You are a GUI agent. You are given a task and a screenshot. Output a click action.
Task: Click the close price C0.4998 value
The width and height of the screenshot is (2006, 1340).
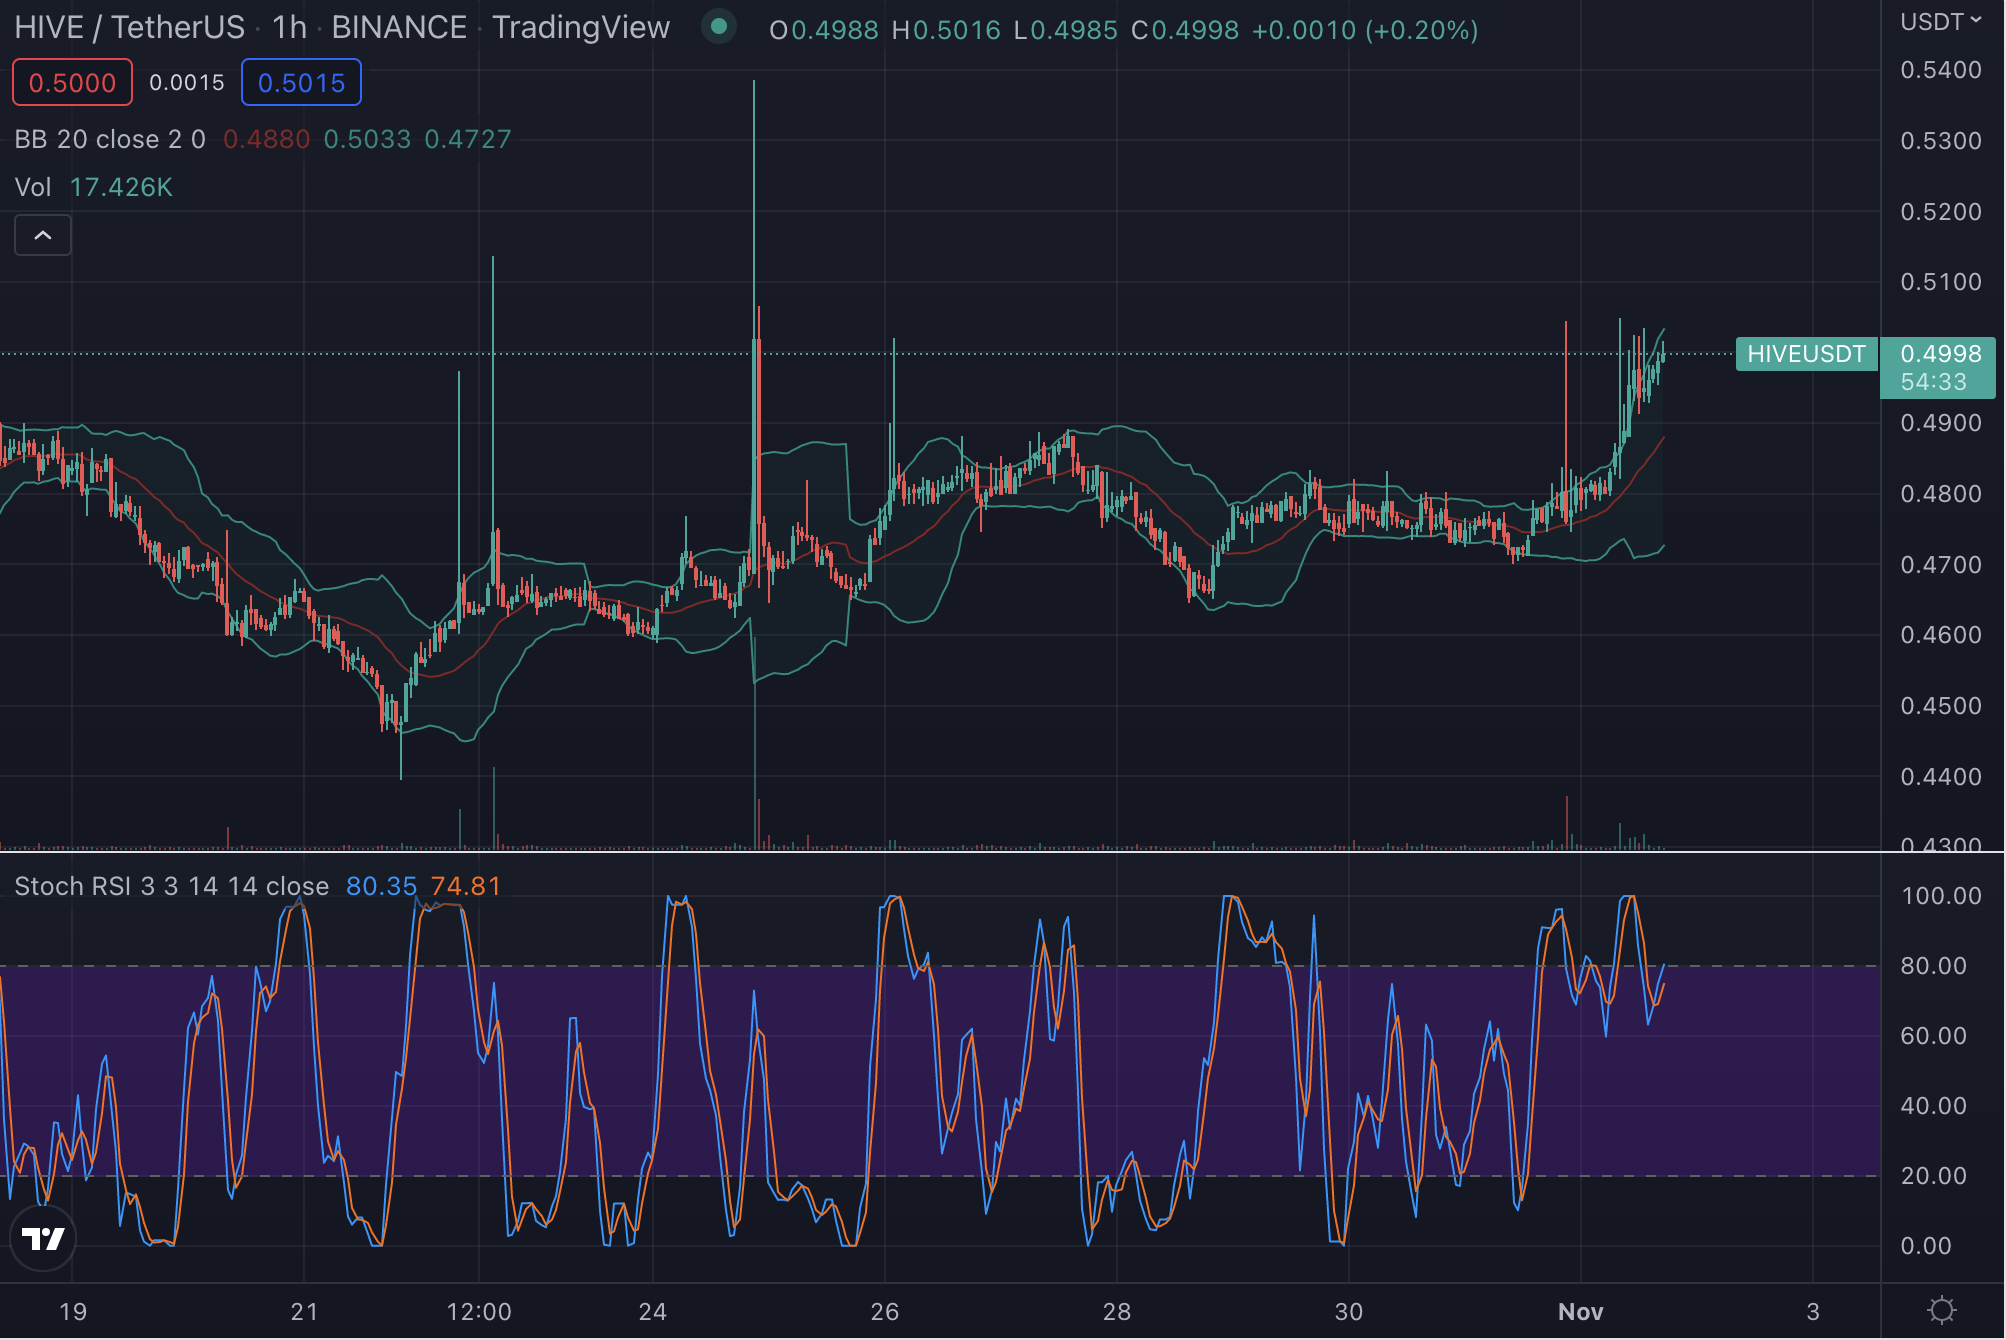pos(1185,30)
